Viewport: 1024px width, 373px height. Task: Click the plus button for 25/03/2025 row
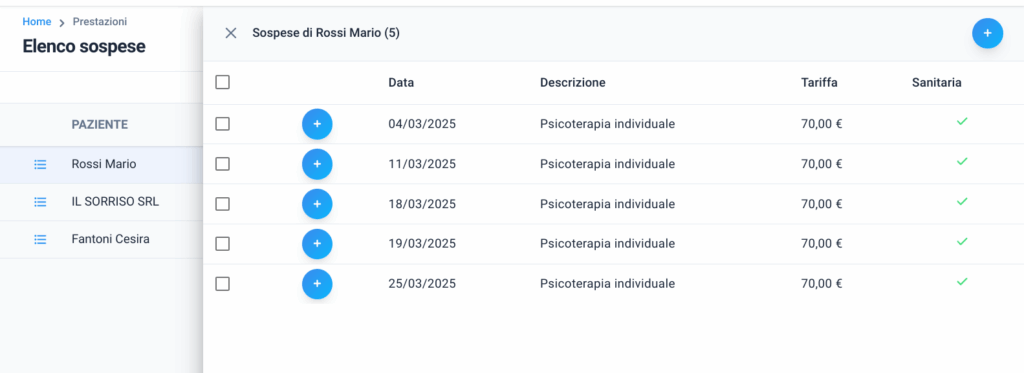coord(317,284)
